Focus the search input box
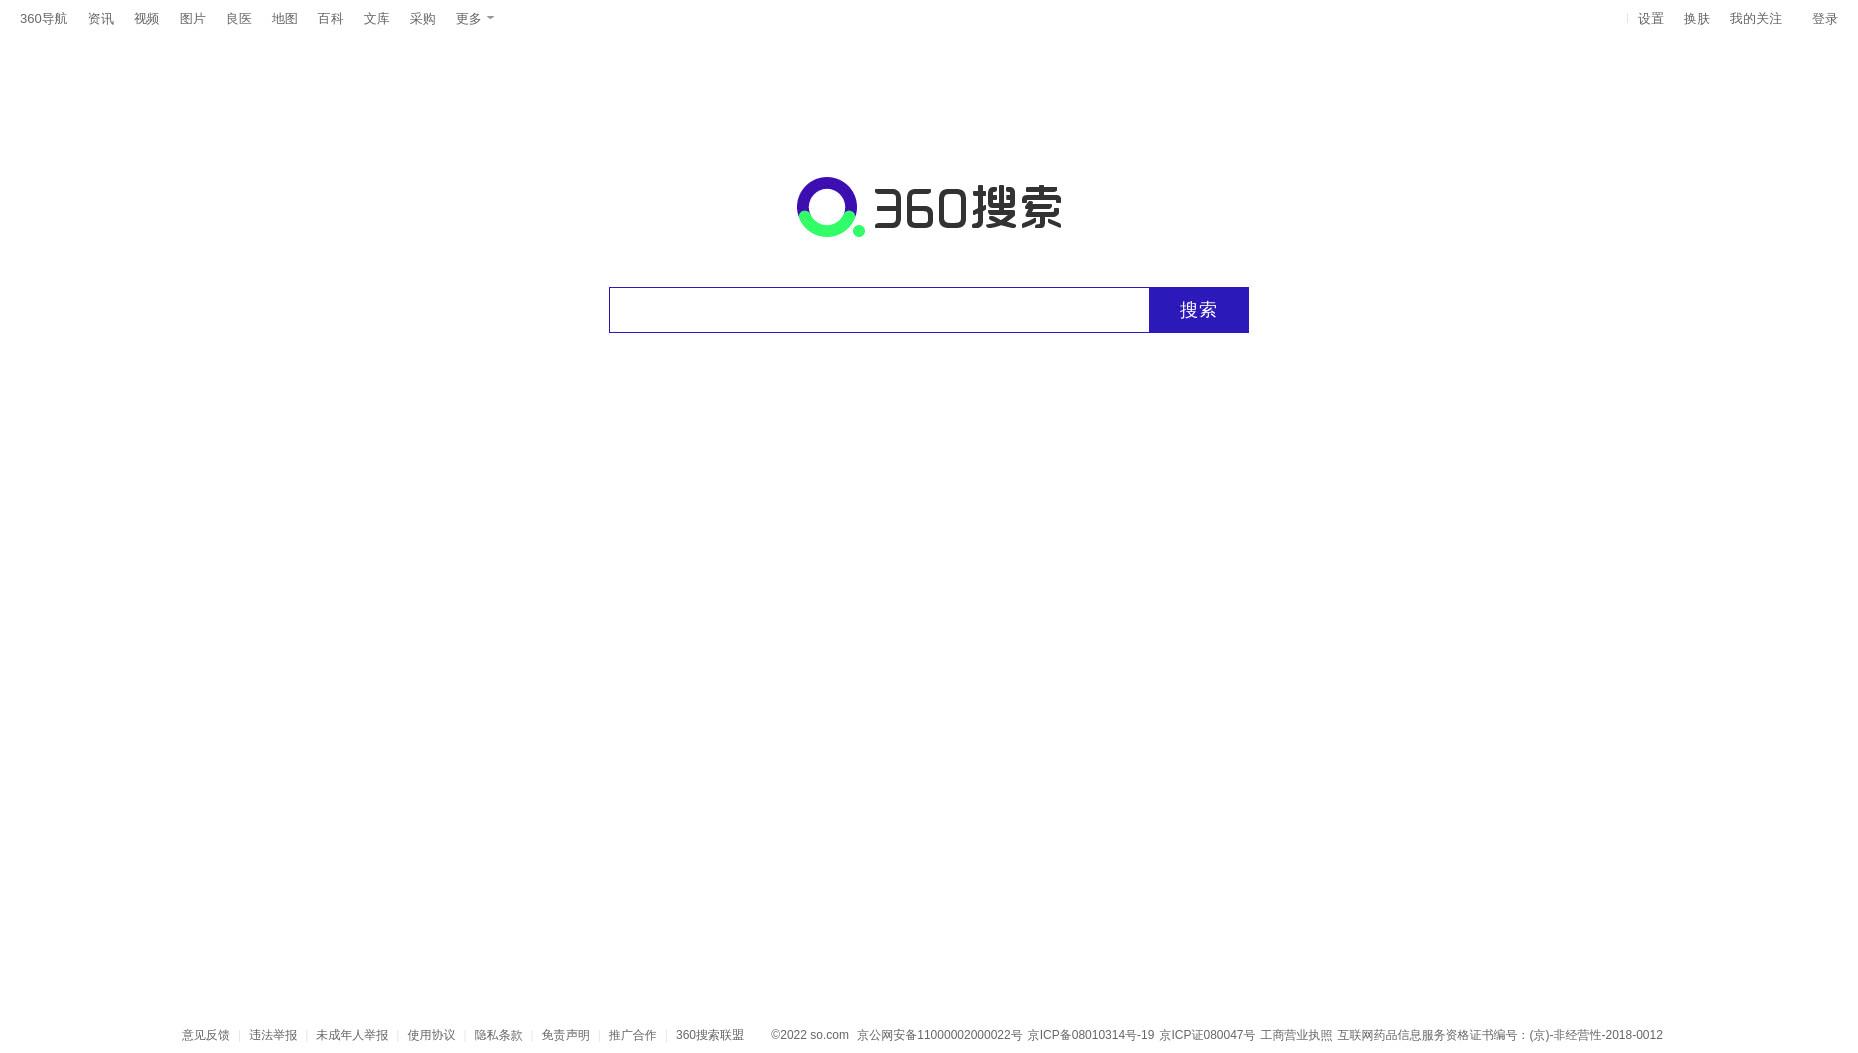This screenshot has height=1053, width=1858. pyautogui.click(x=879, y=310)
